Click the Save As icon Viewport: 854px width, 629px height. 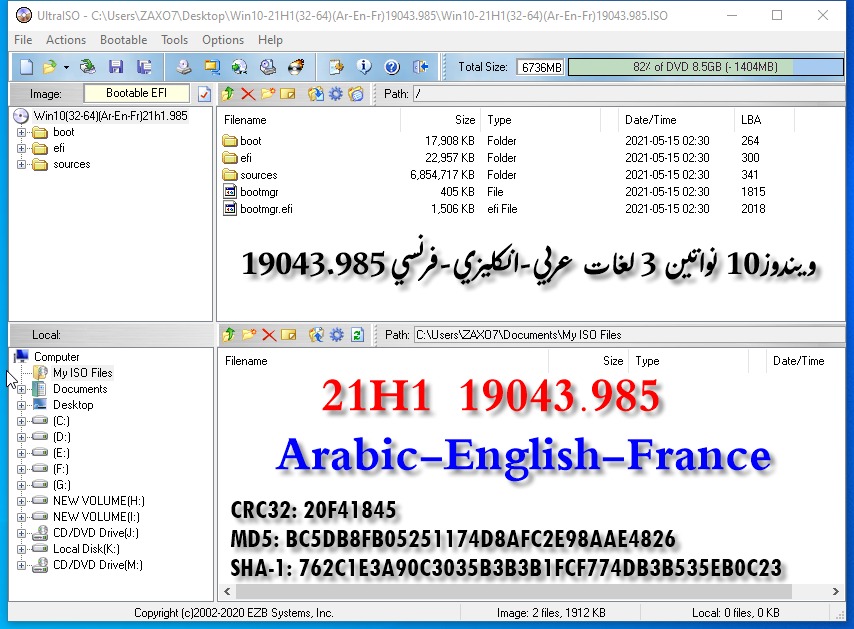(x=144, y=67)
